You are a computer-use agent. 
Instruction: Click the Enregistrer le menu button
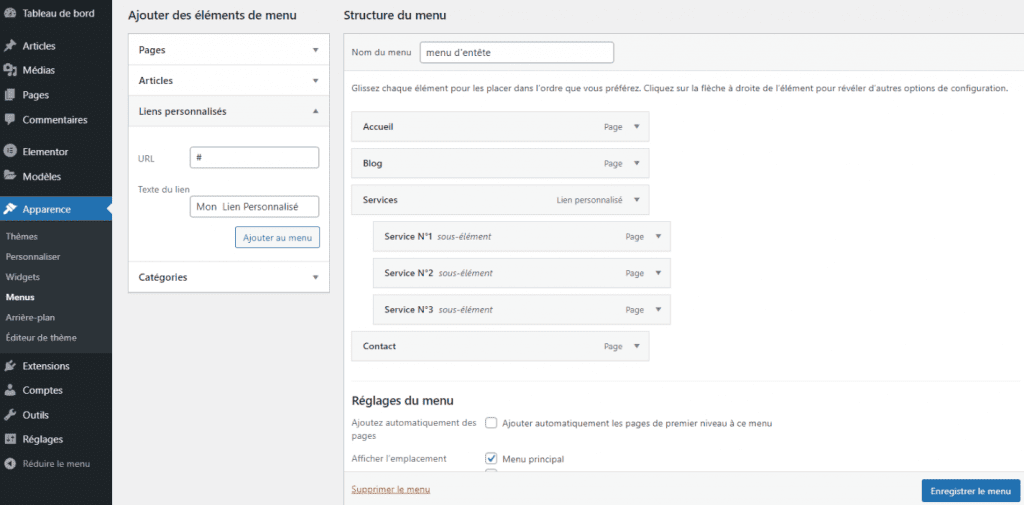[x=970, y=491]
